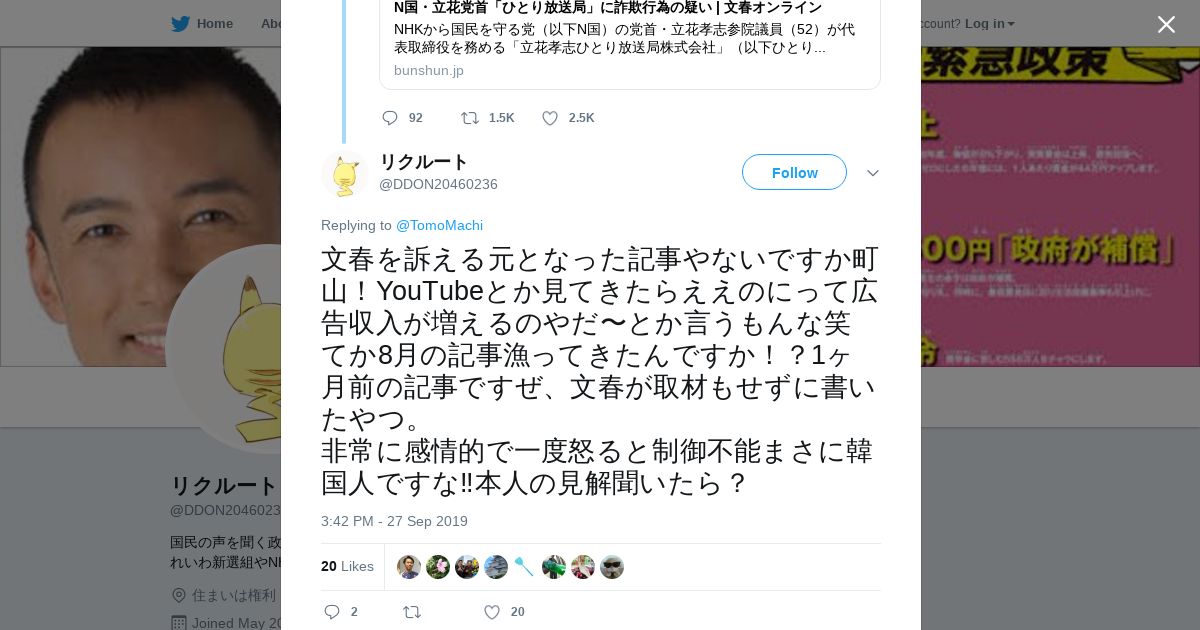Close the tweet overlay with X
Image resolution: width=1200 pixels, height=630 pixels.
click(1166, 25)
